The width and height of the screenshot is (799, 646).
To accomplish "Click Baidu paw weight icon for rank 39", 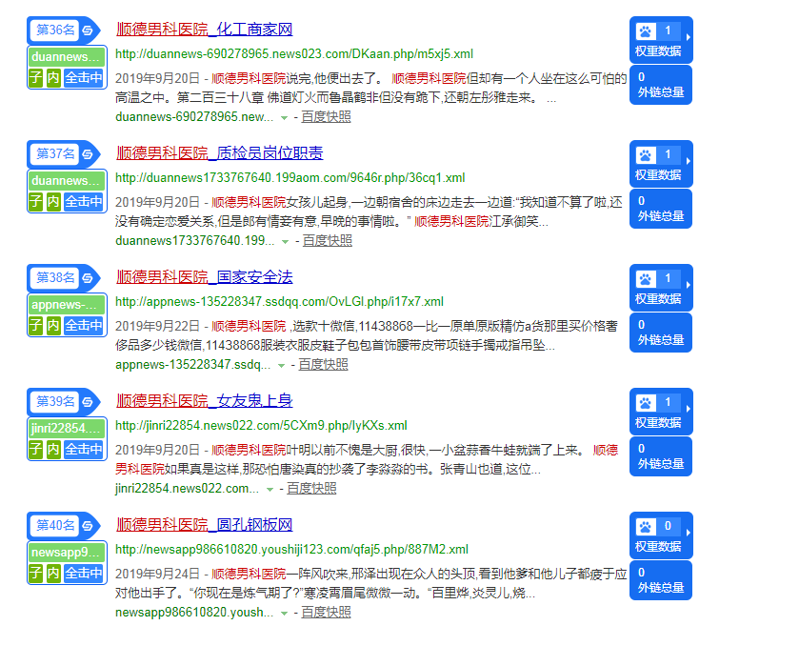I will (645, 402).
